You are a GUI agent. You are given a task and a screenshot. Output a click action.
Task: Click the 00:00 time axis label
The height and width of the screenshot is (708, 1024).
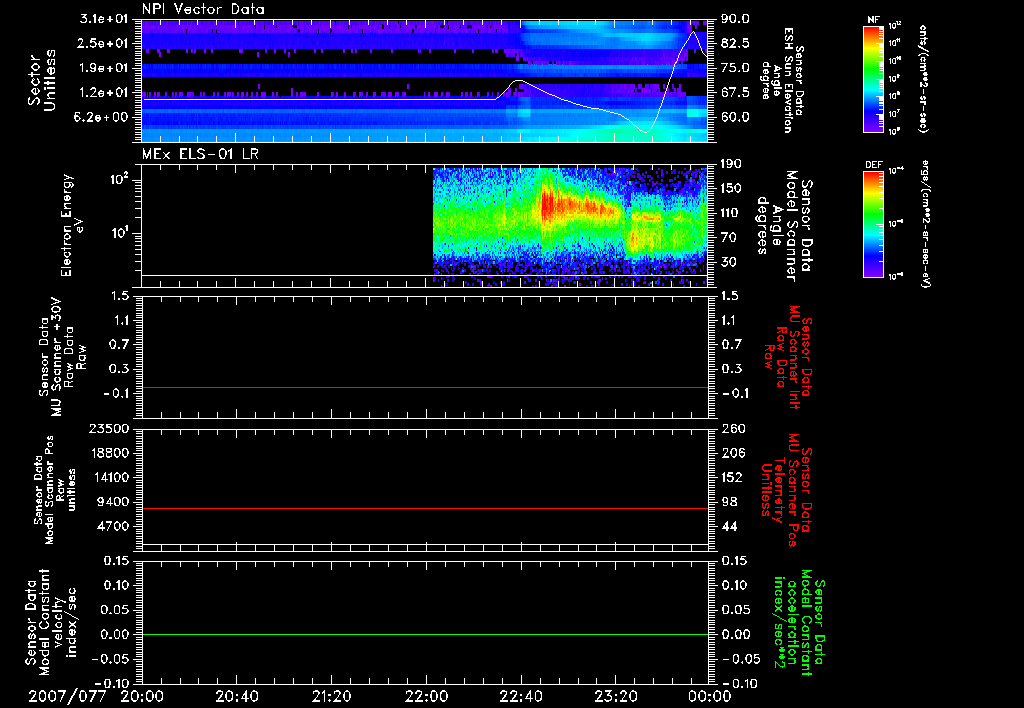(x=710, y=696)
